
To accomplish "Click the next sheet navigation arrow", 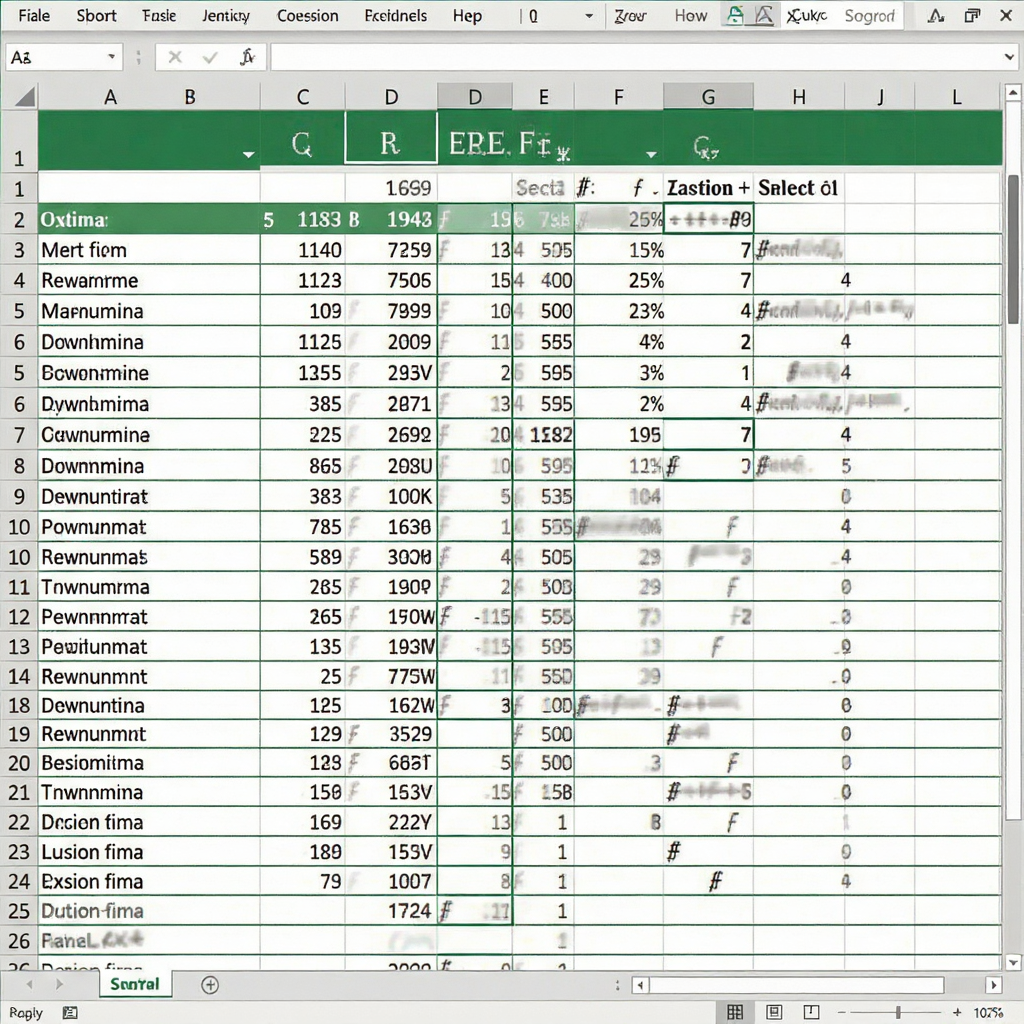I will pyautogui.click(x=59, y=984).
